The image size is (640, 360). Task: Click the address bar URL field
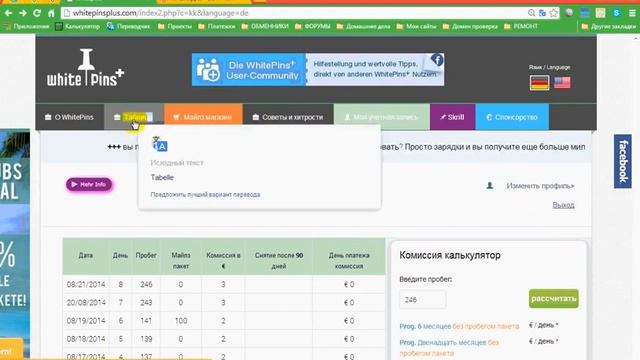pos(294,13)
